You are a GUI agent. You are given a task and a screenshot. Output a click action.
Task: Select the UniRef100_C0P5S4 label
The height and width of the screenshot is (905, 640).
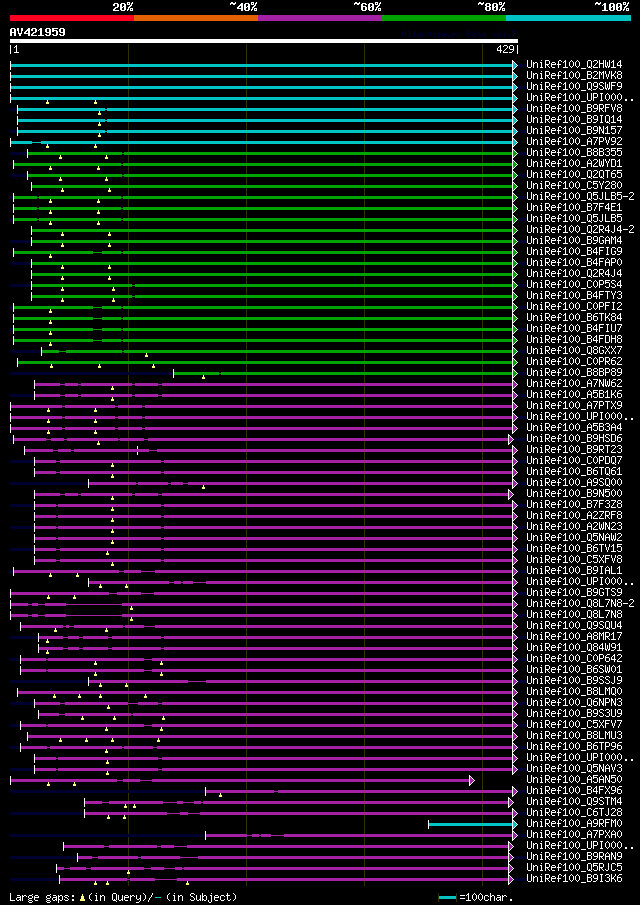coord(574,284)
